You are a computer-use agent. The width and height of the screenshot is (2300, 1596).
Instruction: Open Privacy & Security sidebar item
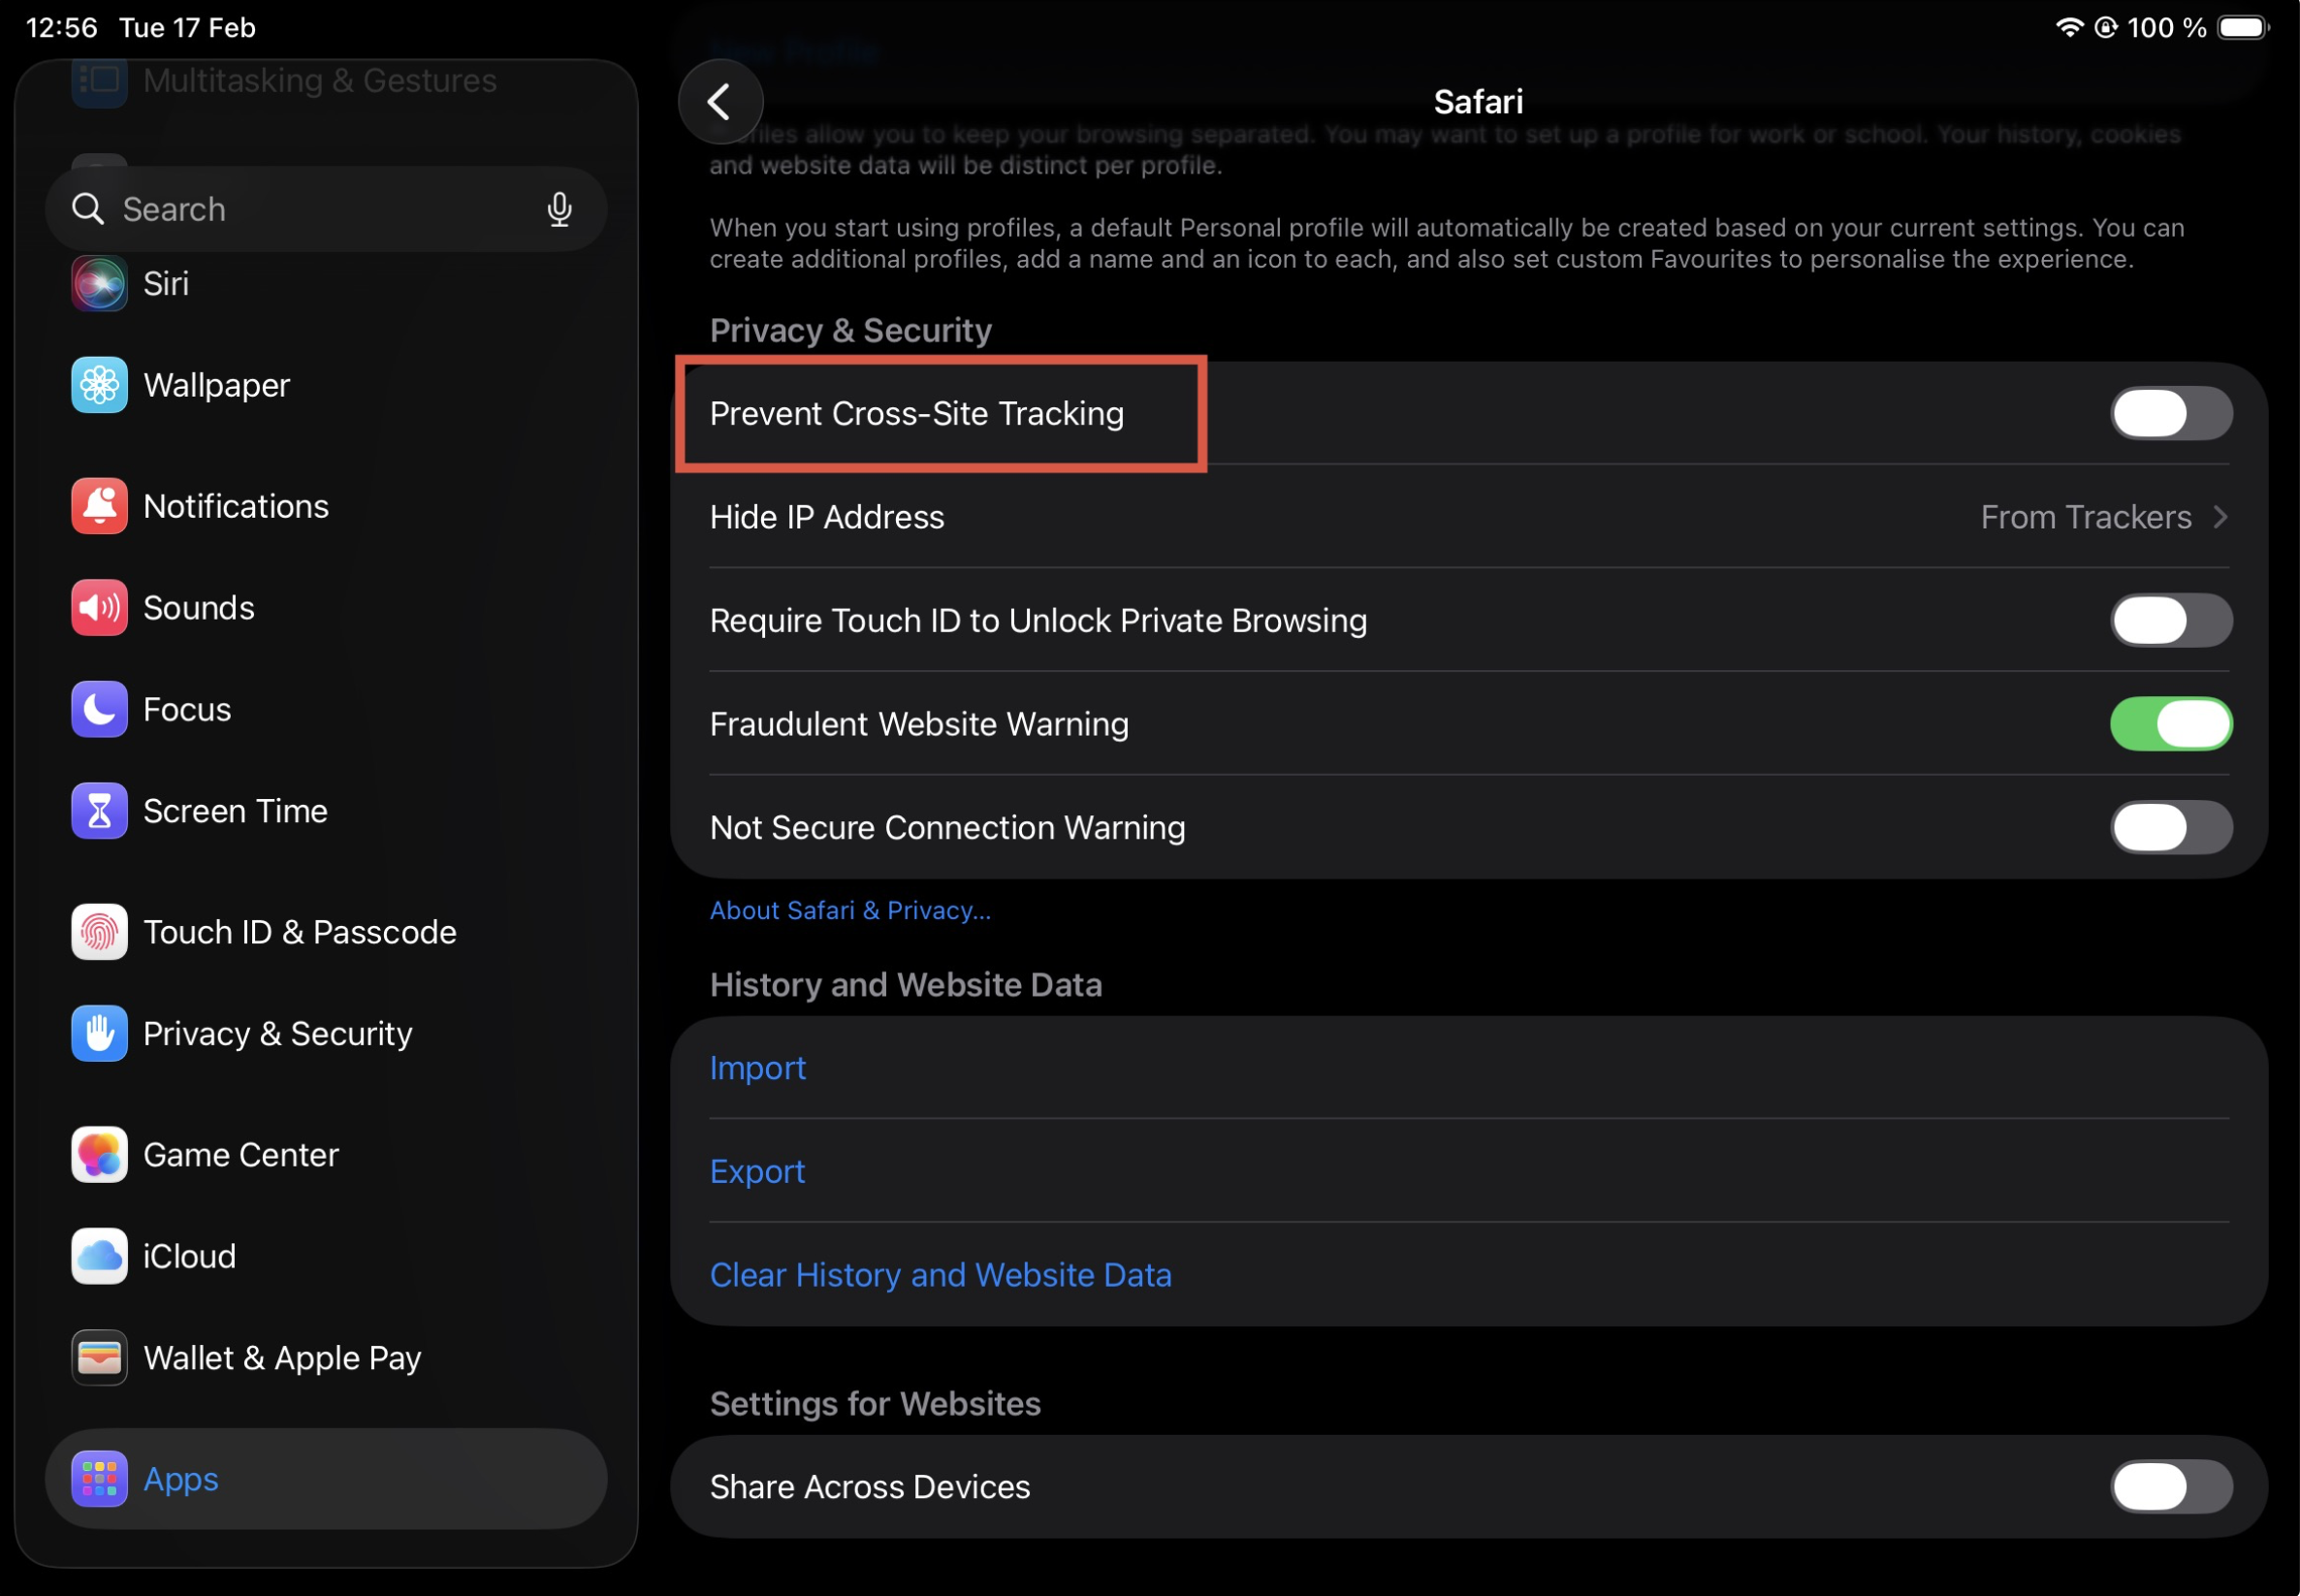[277, 1034]
